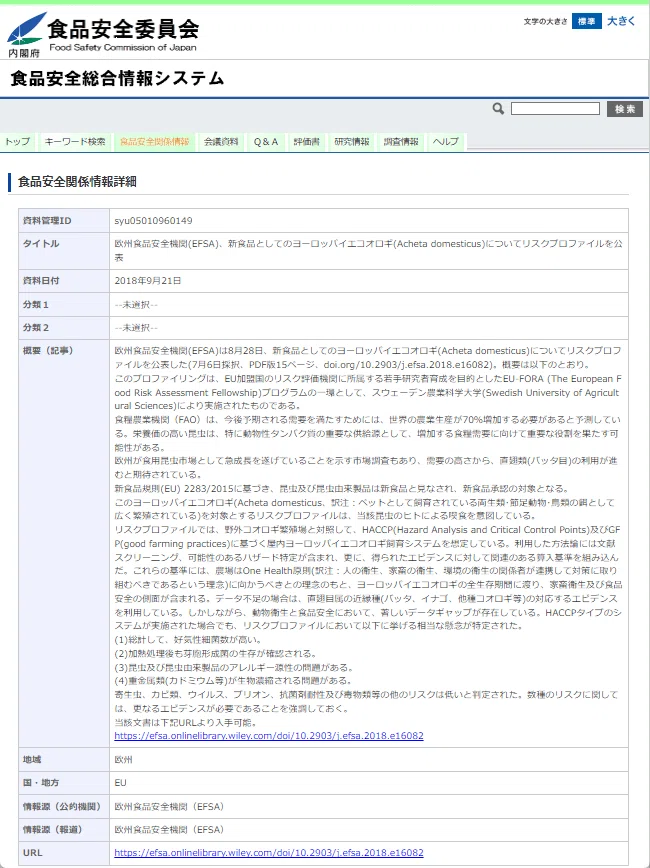This screenshot has width=650, height=868.
Task: Click the date 2018年9月21日
Action: click(x=148, y=281)
